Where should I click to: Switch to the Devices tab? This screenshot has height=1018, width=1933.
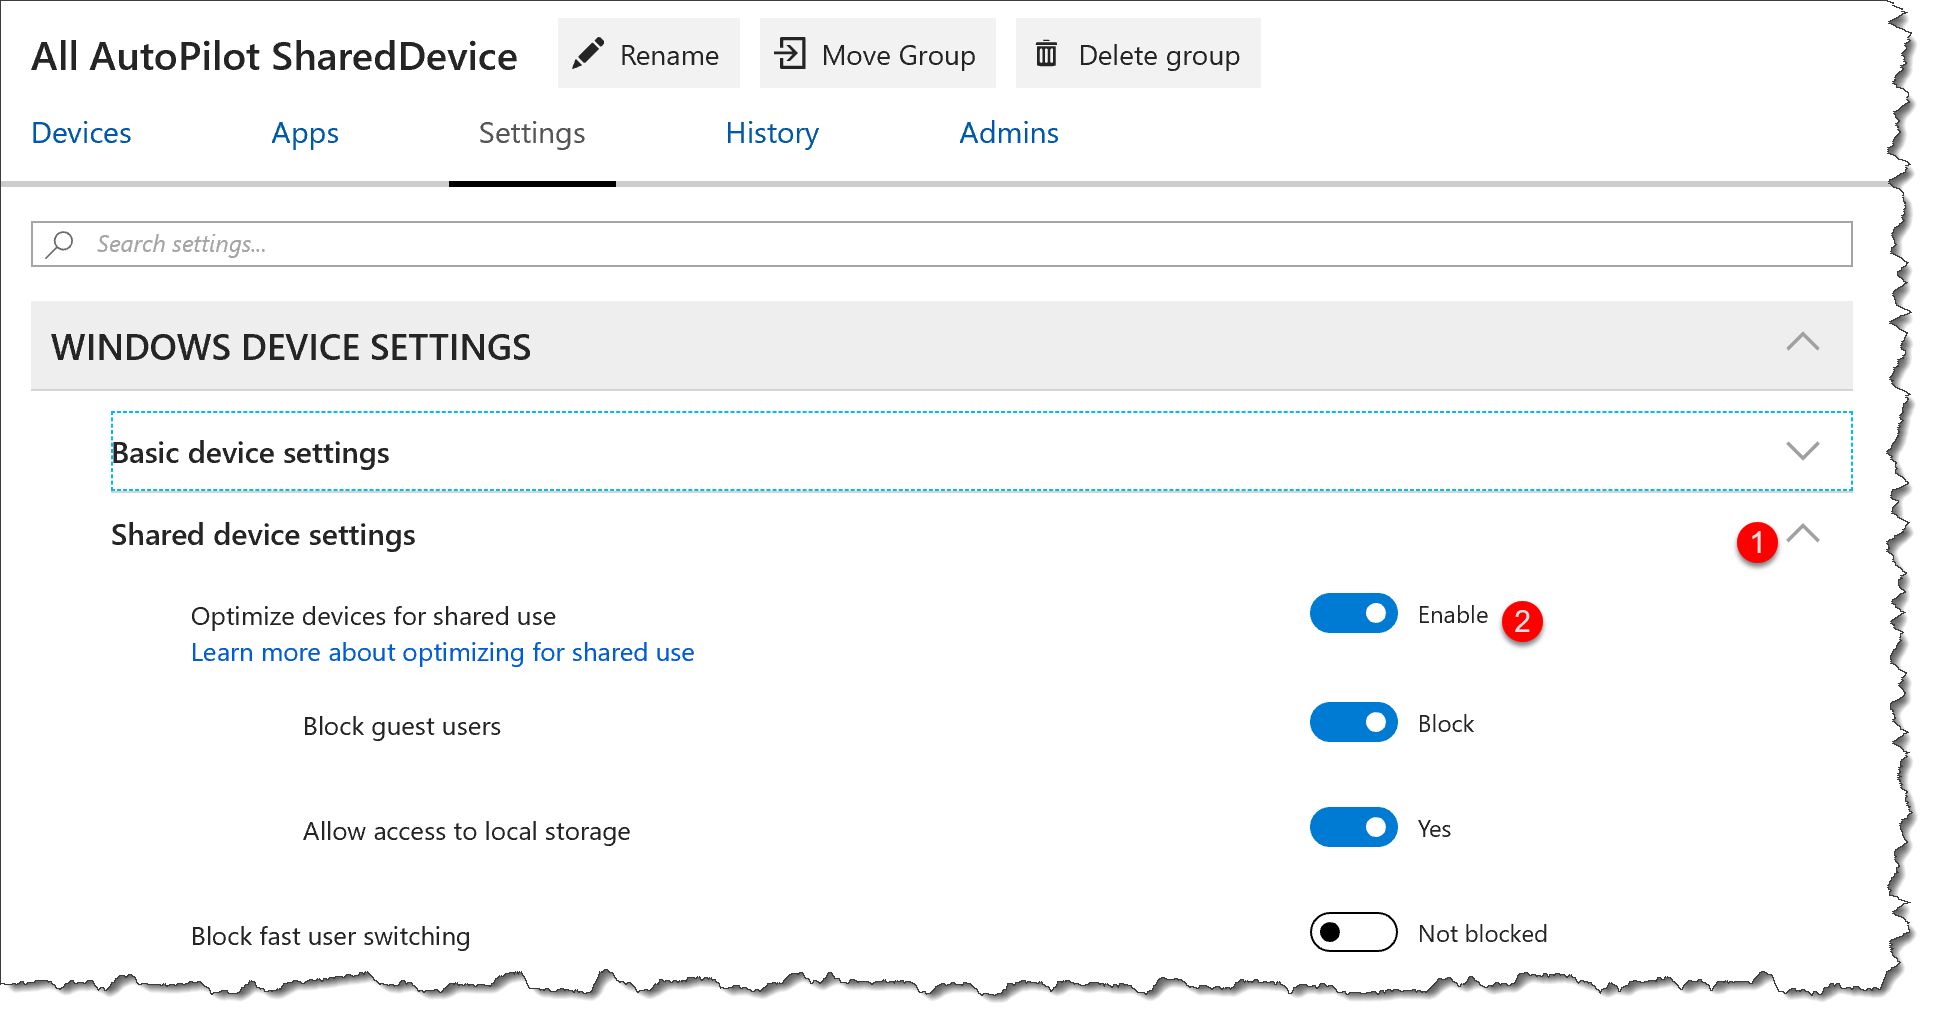click(81, 132)
